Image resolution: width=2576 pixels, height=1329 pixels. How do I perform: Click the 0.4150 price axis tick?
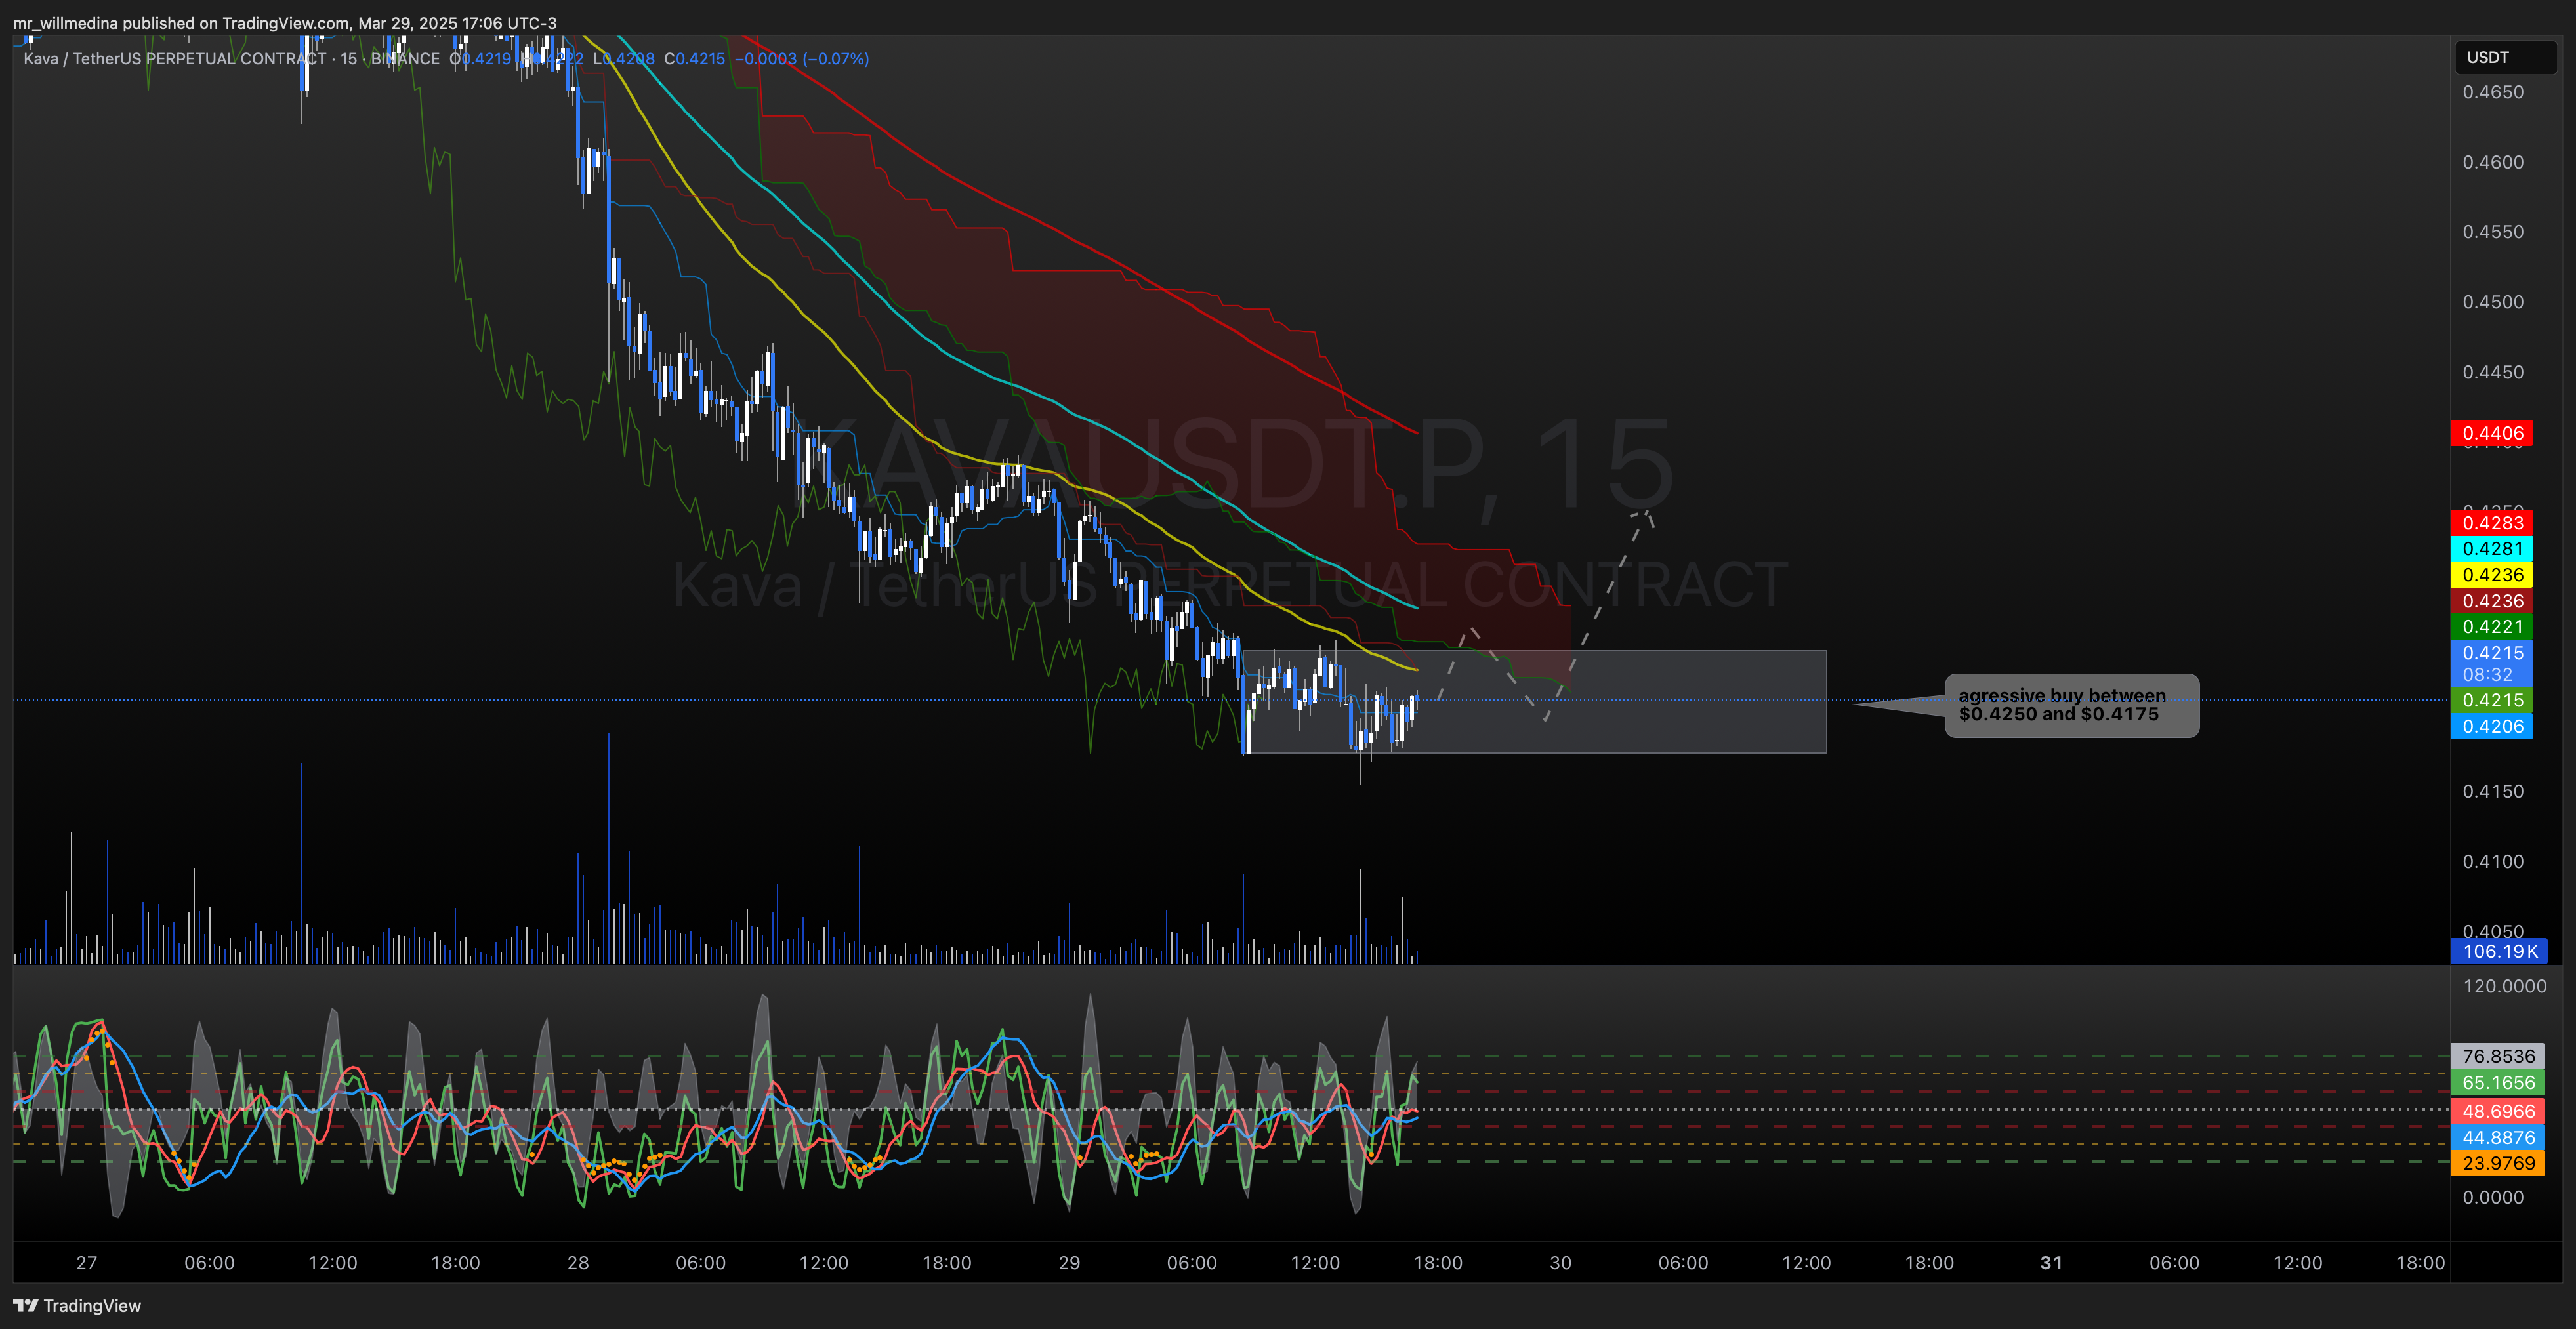(x=2493, y=791)
